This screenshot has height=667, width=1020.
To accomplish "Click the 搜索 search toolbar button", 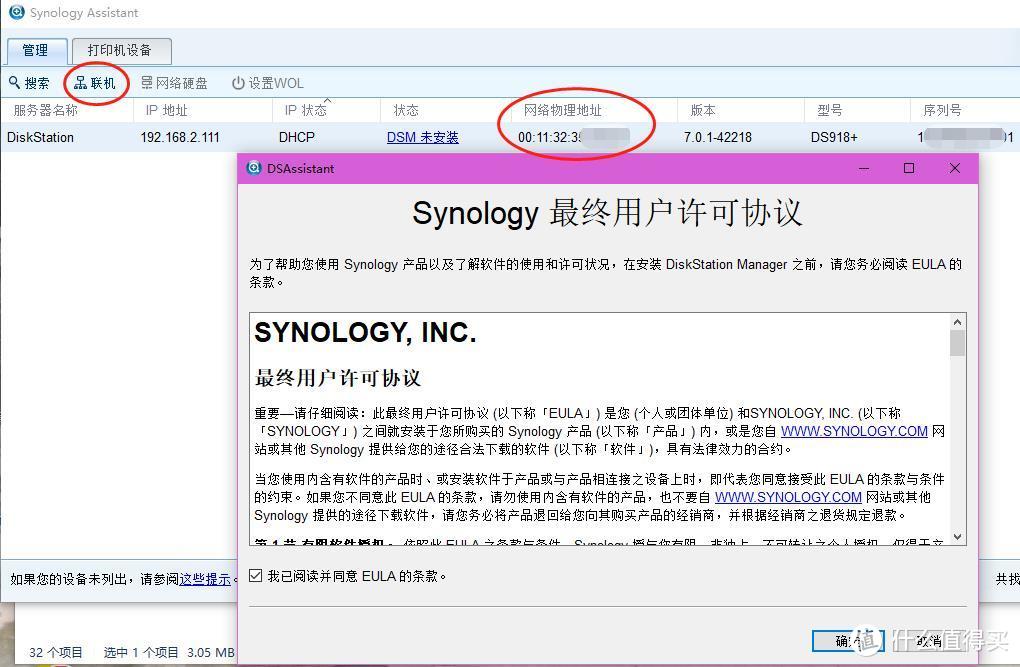I will pyautogui.click(x=29, y=83).
